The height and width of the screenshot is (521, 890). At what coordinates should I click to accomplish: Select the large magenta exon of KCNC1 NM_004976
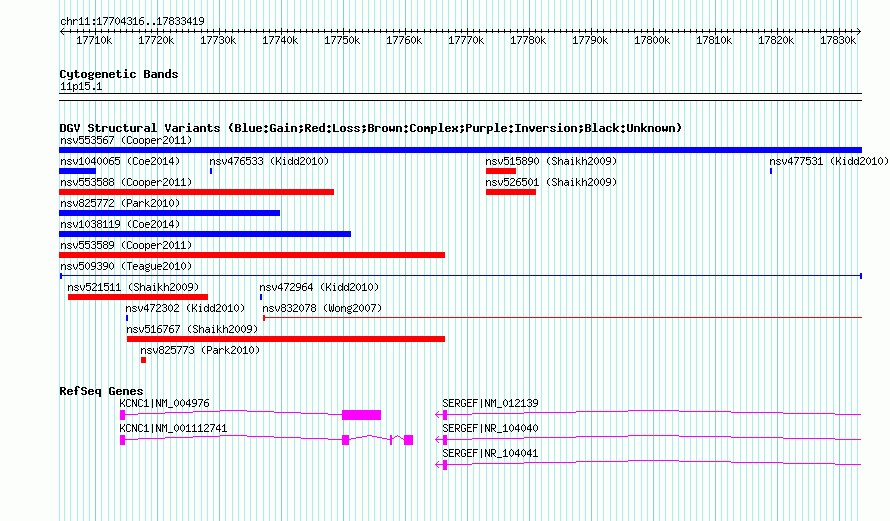(x=362, y=415)
